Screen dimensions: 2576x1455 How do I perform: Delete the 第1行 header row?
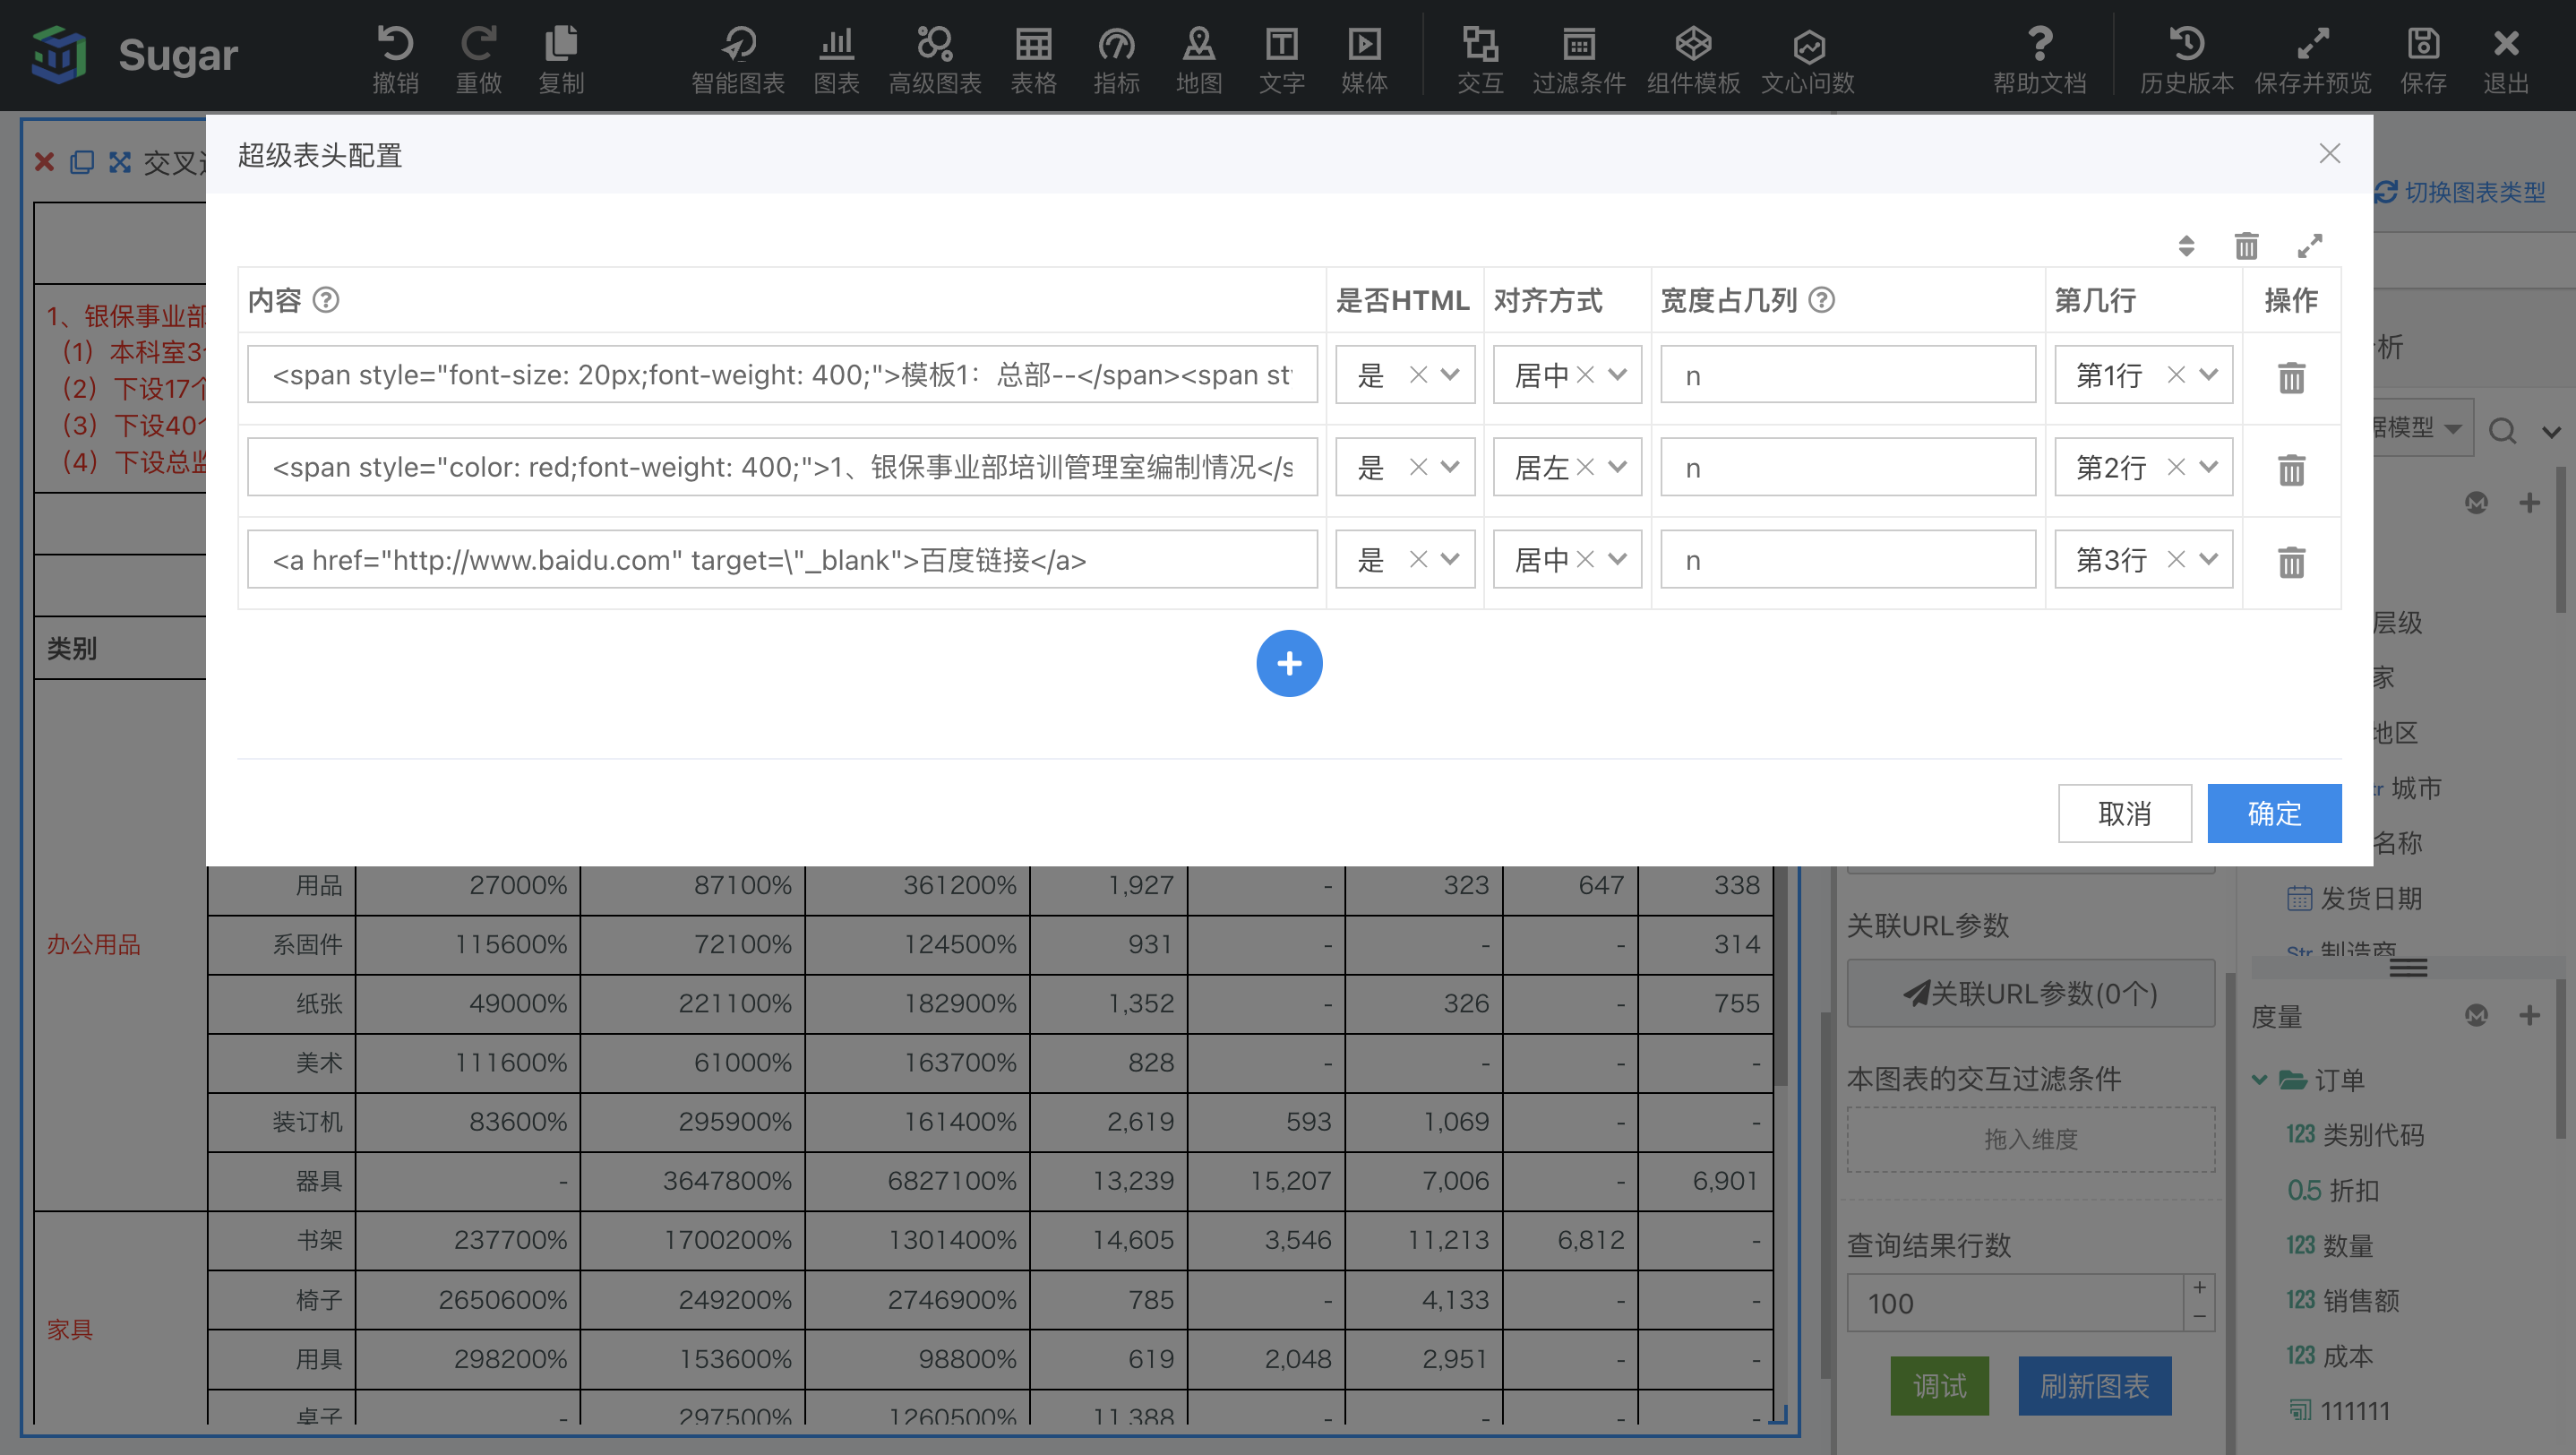[x=2291, y=377]
